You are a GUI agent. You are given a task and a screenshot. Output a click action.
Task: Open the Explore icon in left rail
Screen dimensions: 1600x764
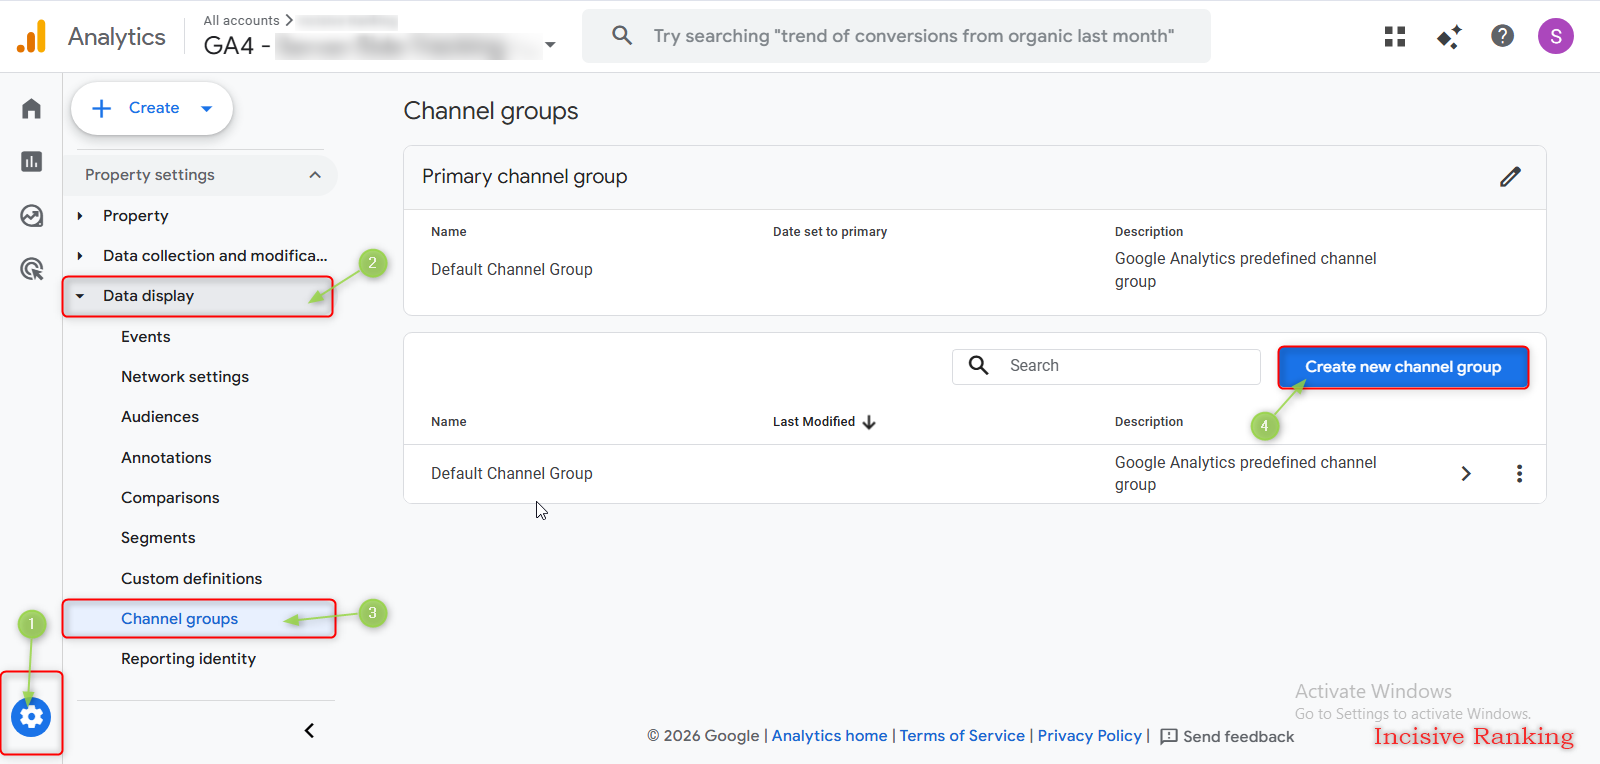tap(31, 215)
